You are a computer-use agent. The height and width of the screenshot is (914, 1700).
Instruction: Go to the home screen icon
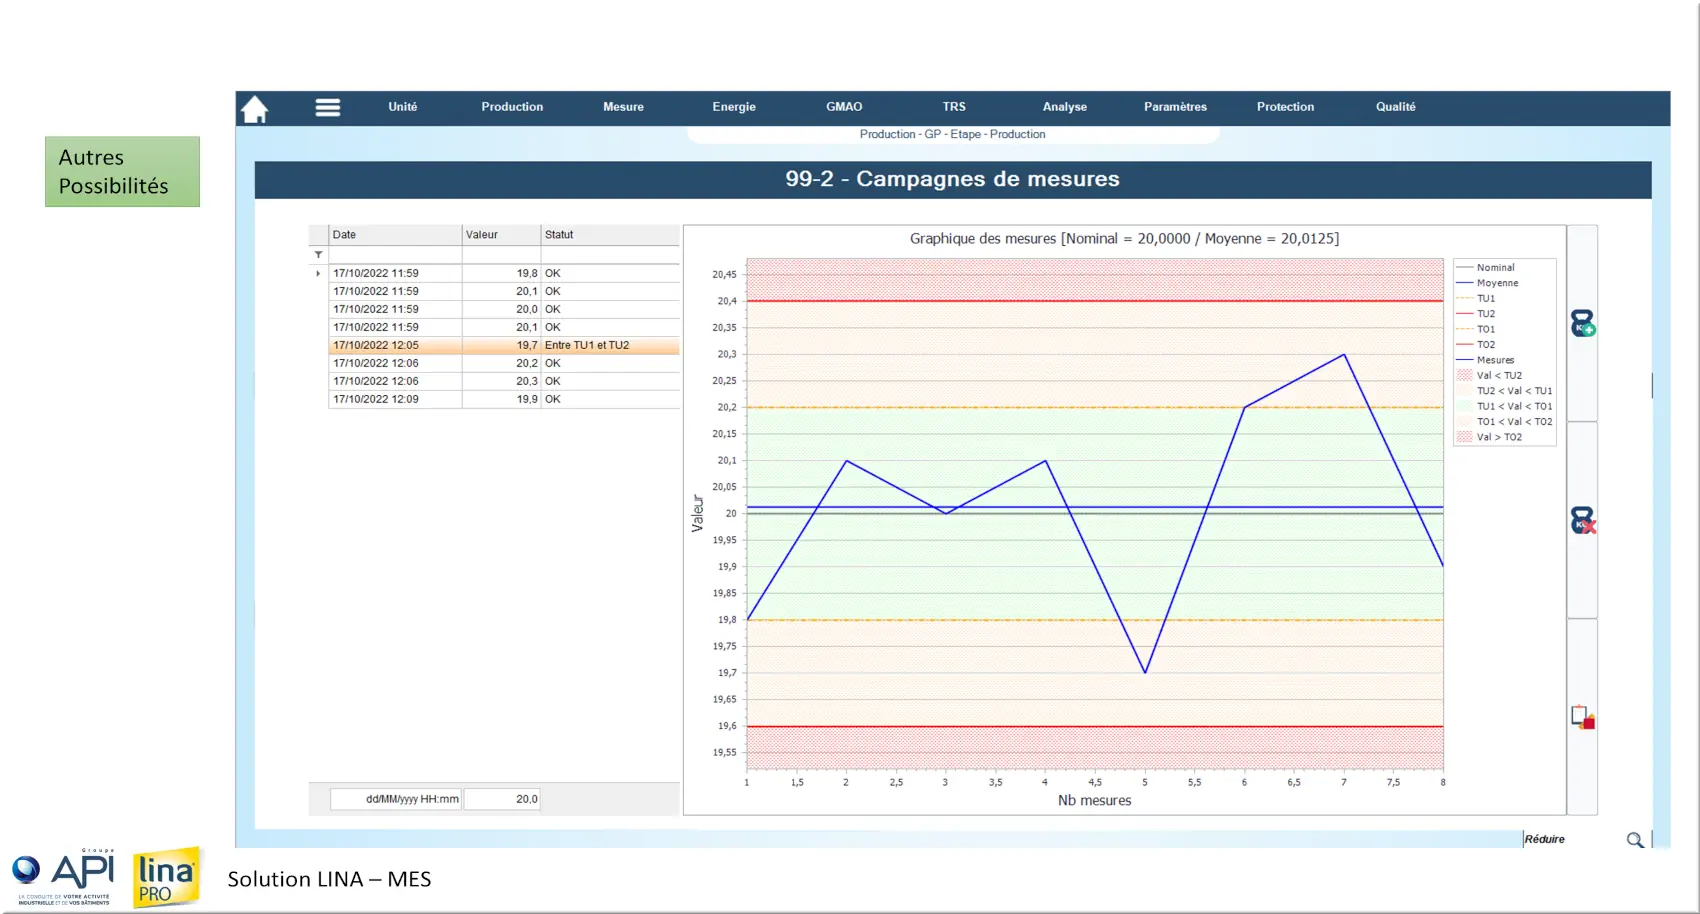click(x=255, y=108)
